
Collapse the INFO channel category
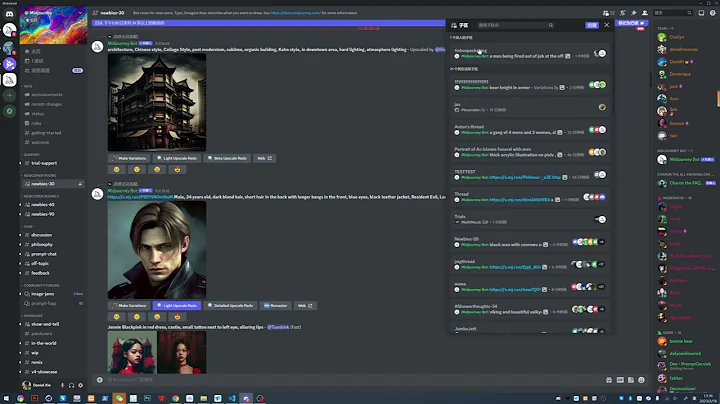click(x=28, y=86)
